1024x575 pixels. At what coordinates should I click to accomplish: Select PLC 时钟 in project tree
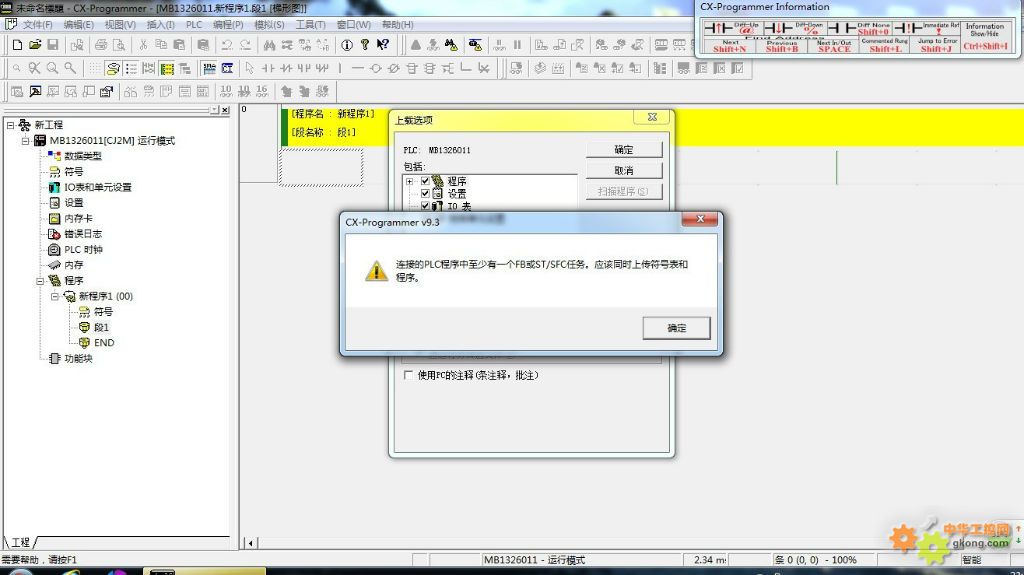[x=83, y=250]
